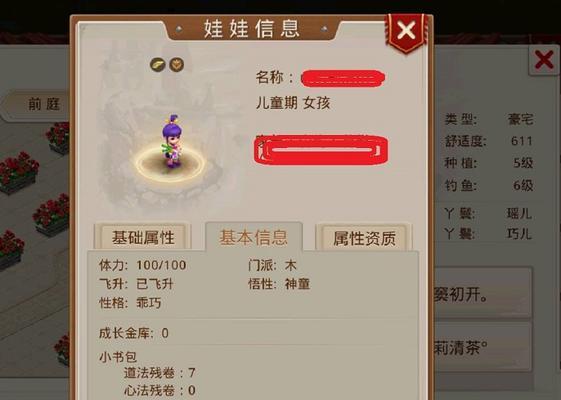Click the 悟性 神童 label
This screenshot has height=400, width=561.
(x=279, y=284)
